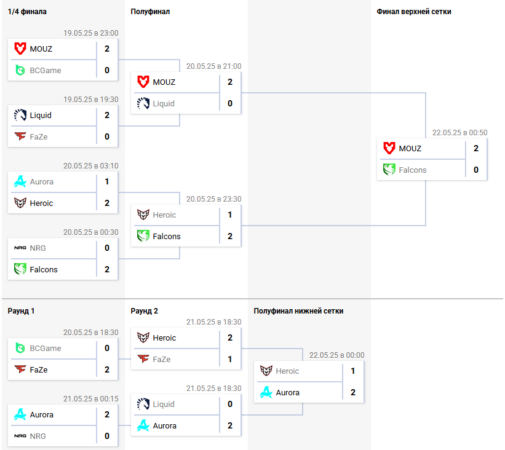
Task: Click the Раунд 2 column heading
Action: click(x=144, y=311)
